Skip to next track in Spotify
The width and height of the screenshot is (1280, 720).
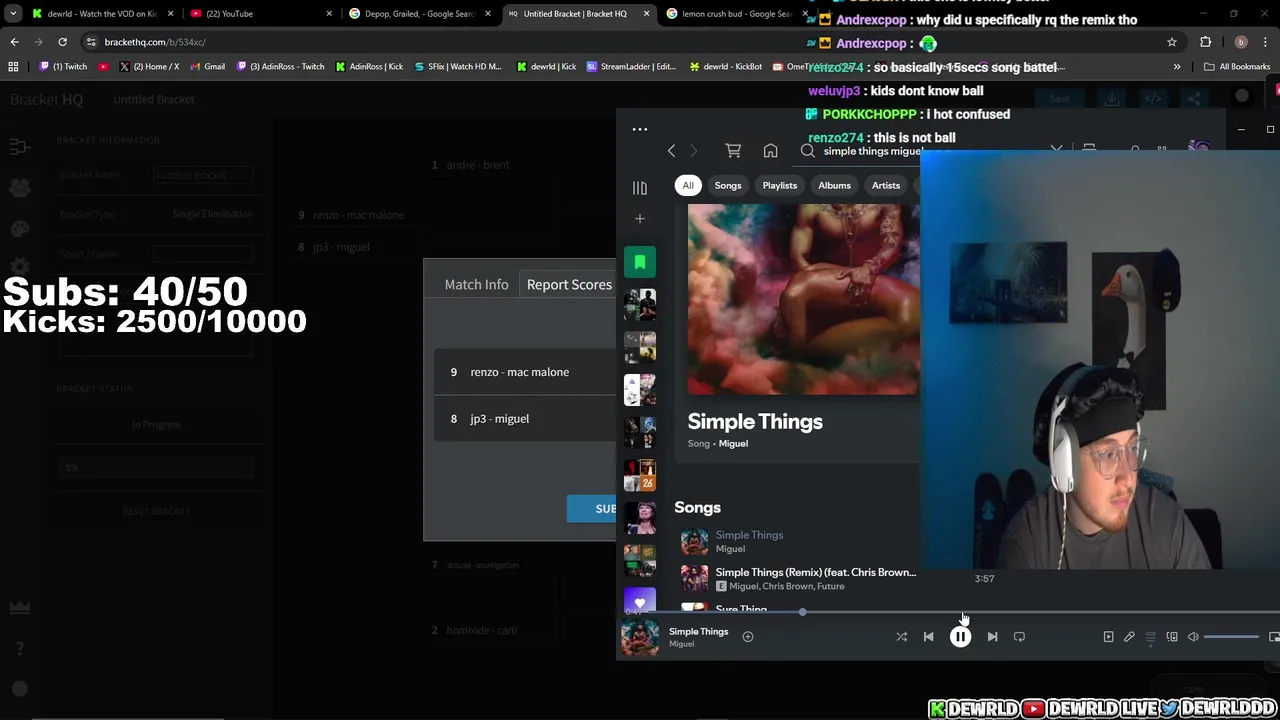point(992,637)
